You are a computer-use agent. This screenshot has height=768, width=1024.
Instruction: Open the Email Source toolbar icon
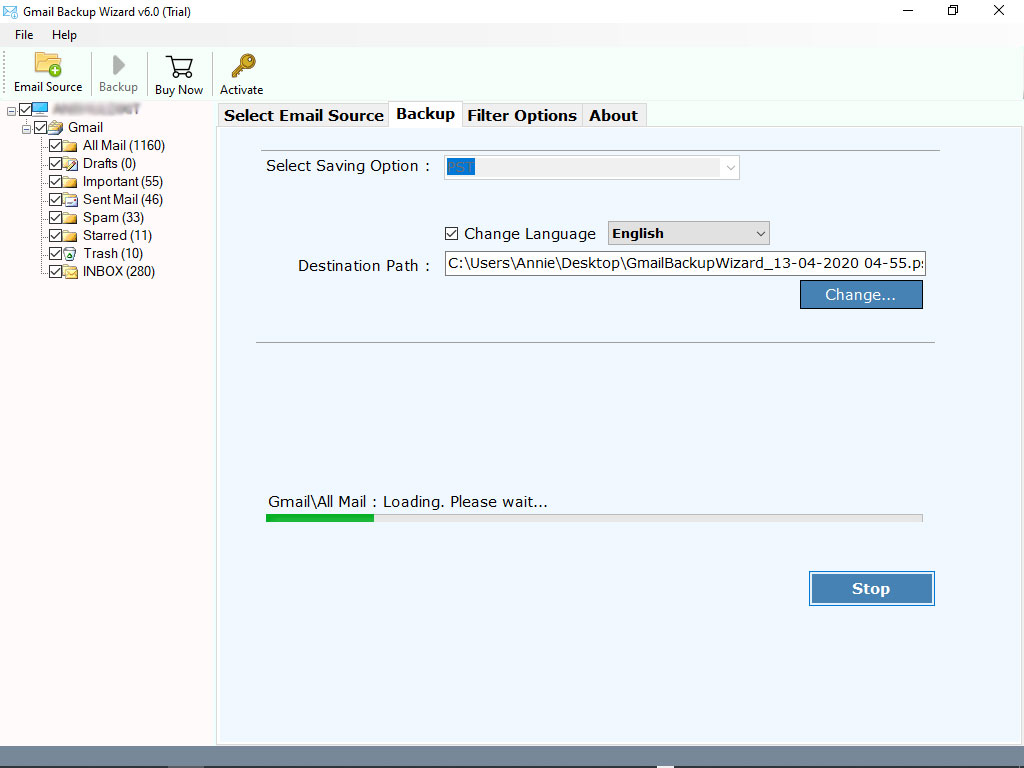tap(48, 65)
